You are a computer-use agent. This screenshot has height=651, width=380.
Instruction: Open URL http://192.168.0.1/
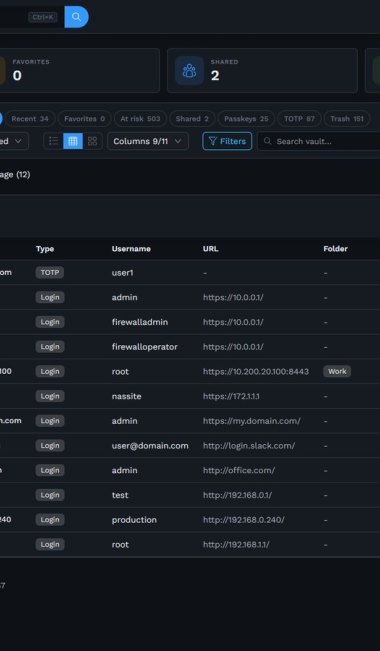pyautogui.click(x=237, y=495)
